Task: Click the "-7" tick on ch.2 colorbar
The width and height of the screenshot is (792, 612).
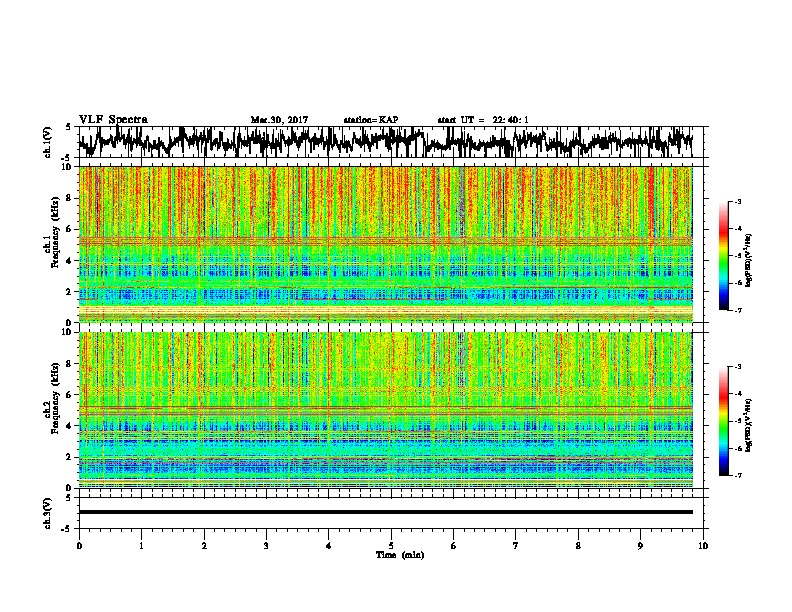Action: point(738,475)
